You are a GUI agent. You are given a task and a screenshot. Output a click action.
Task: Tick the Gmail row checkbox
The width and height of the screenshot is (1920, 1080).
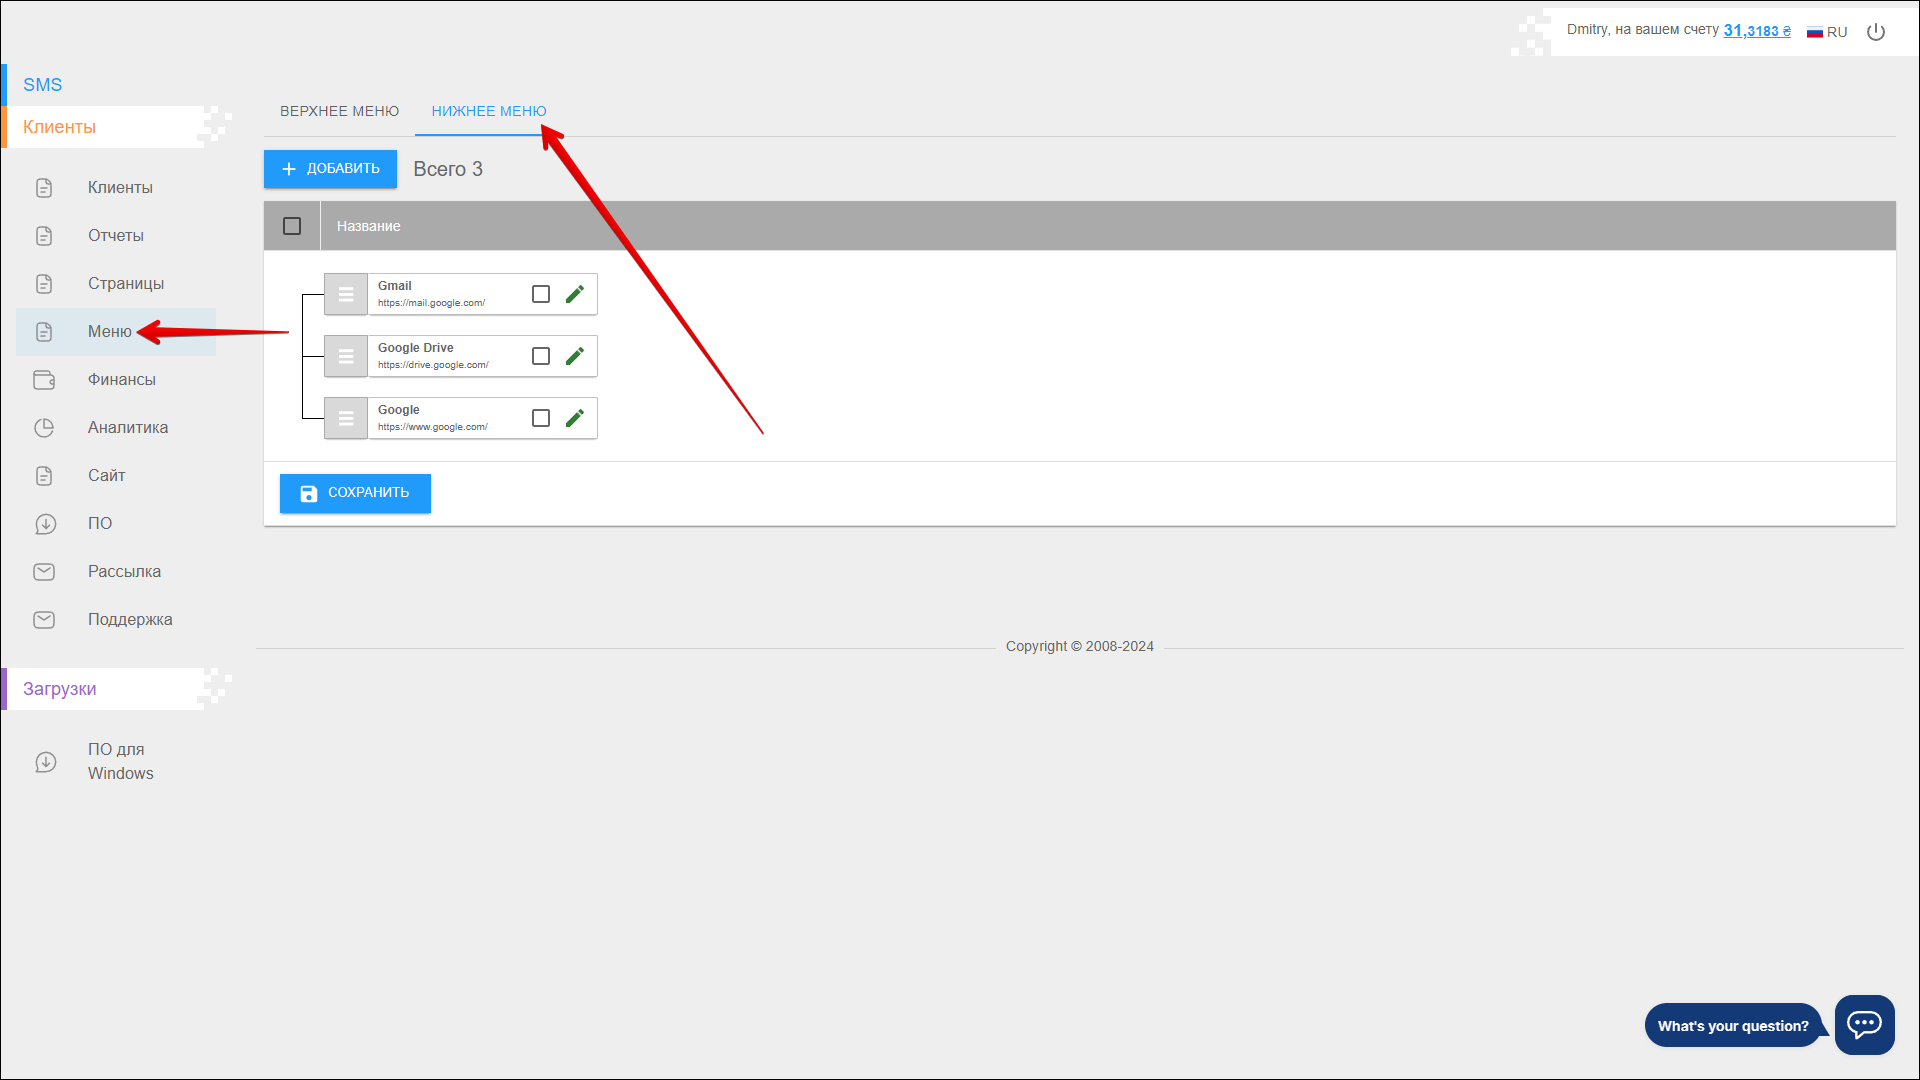coord(541,294)
